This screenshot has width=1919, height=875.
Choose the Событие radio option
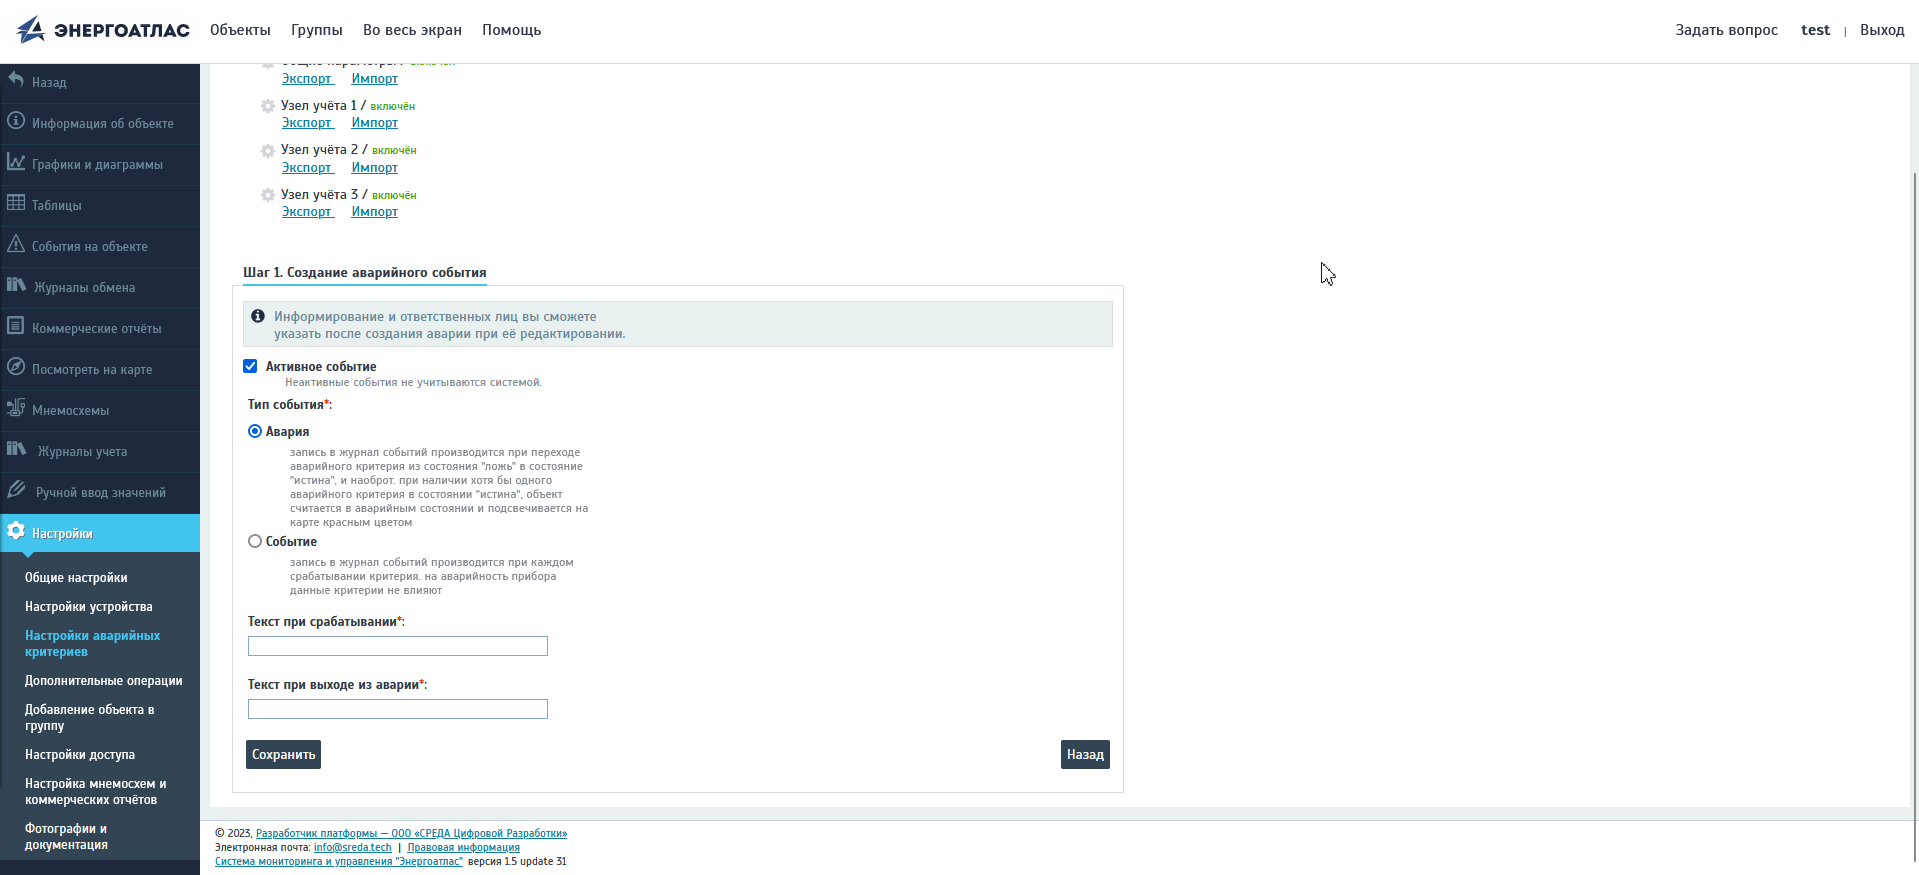[x=255, y=541]
